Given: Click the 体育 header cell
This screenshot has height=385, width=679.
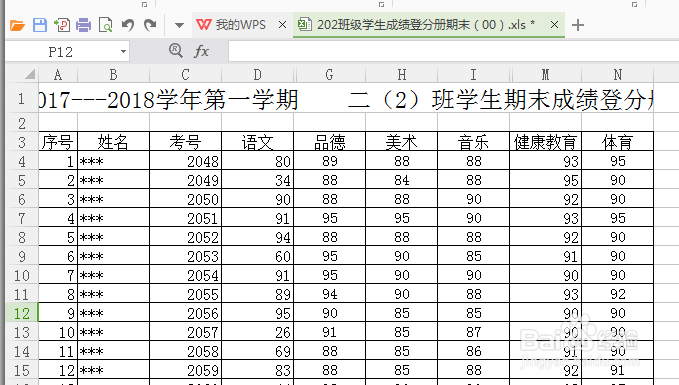Looking at the screenshot, I should pyautogui.click(x=618, y=142).
